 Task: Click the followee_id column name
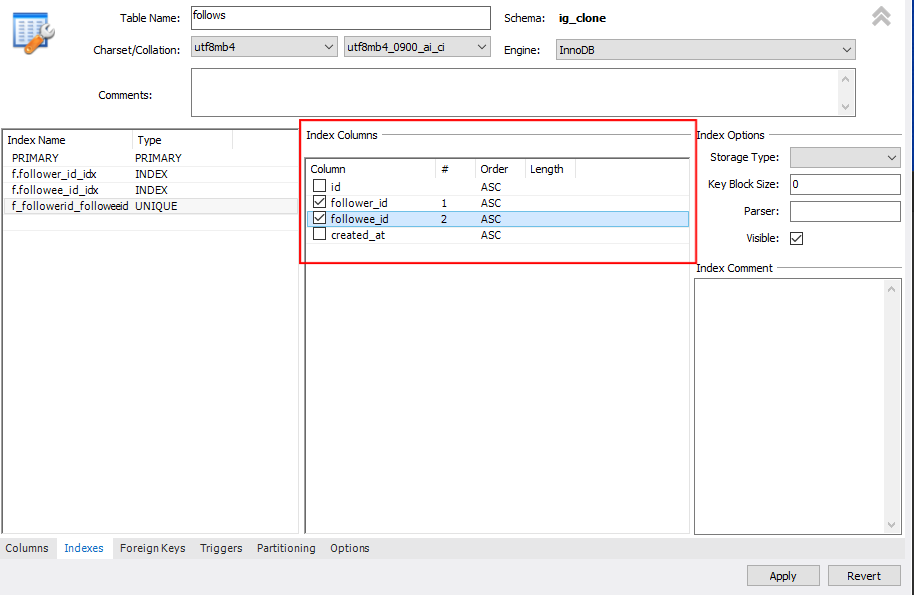359,219
